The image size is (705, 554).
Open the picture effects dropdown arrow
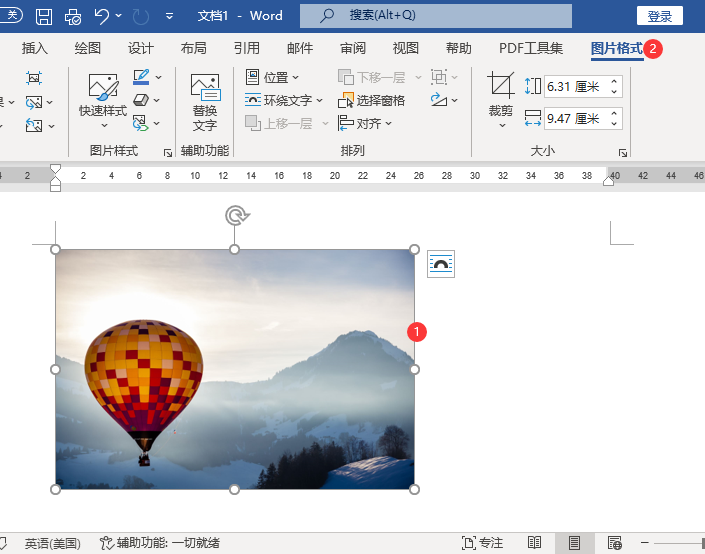point(156,100)
